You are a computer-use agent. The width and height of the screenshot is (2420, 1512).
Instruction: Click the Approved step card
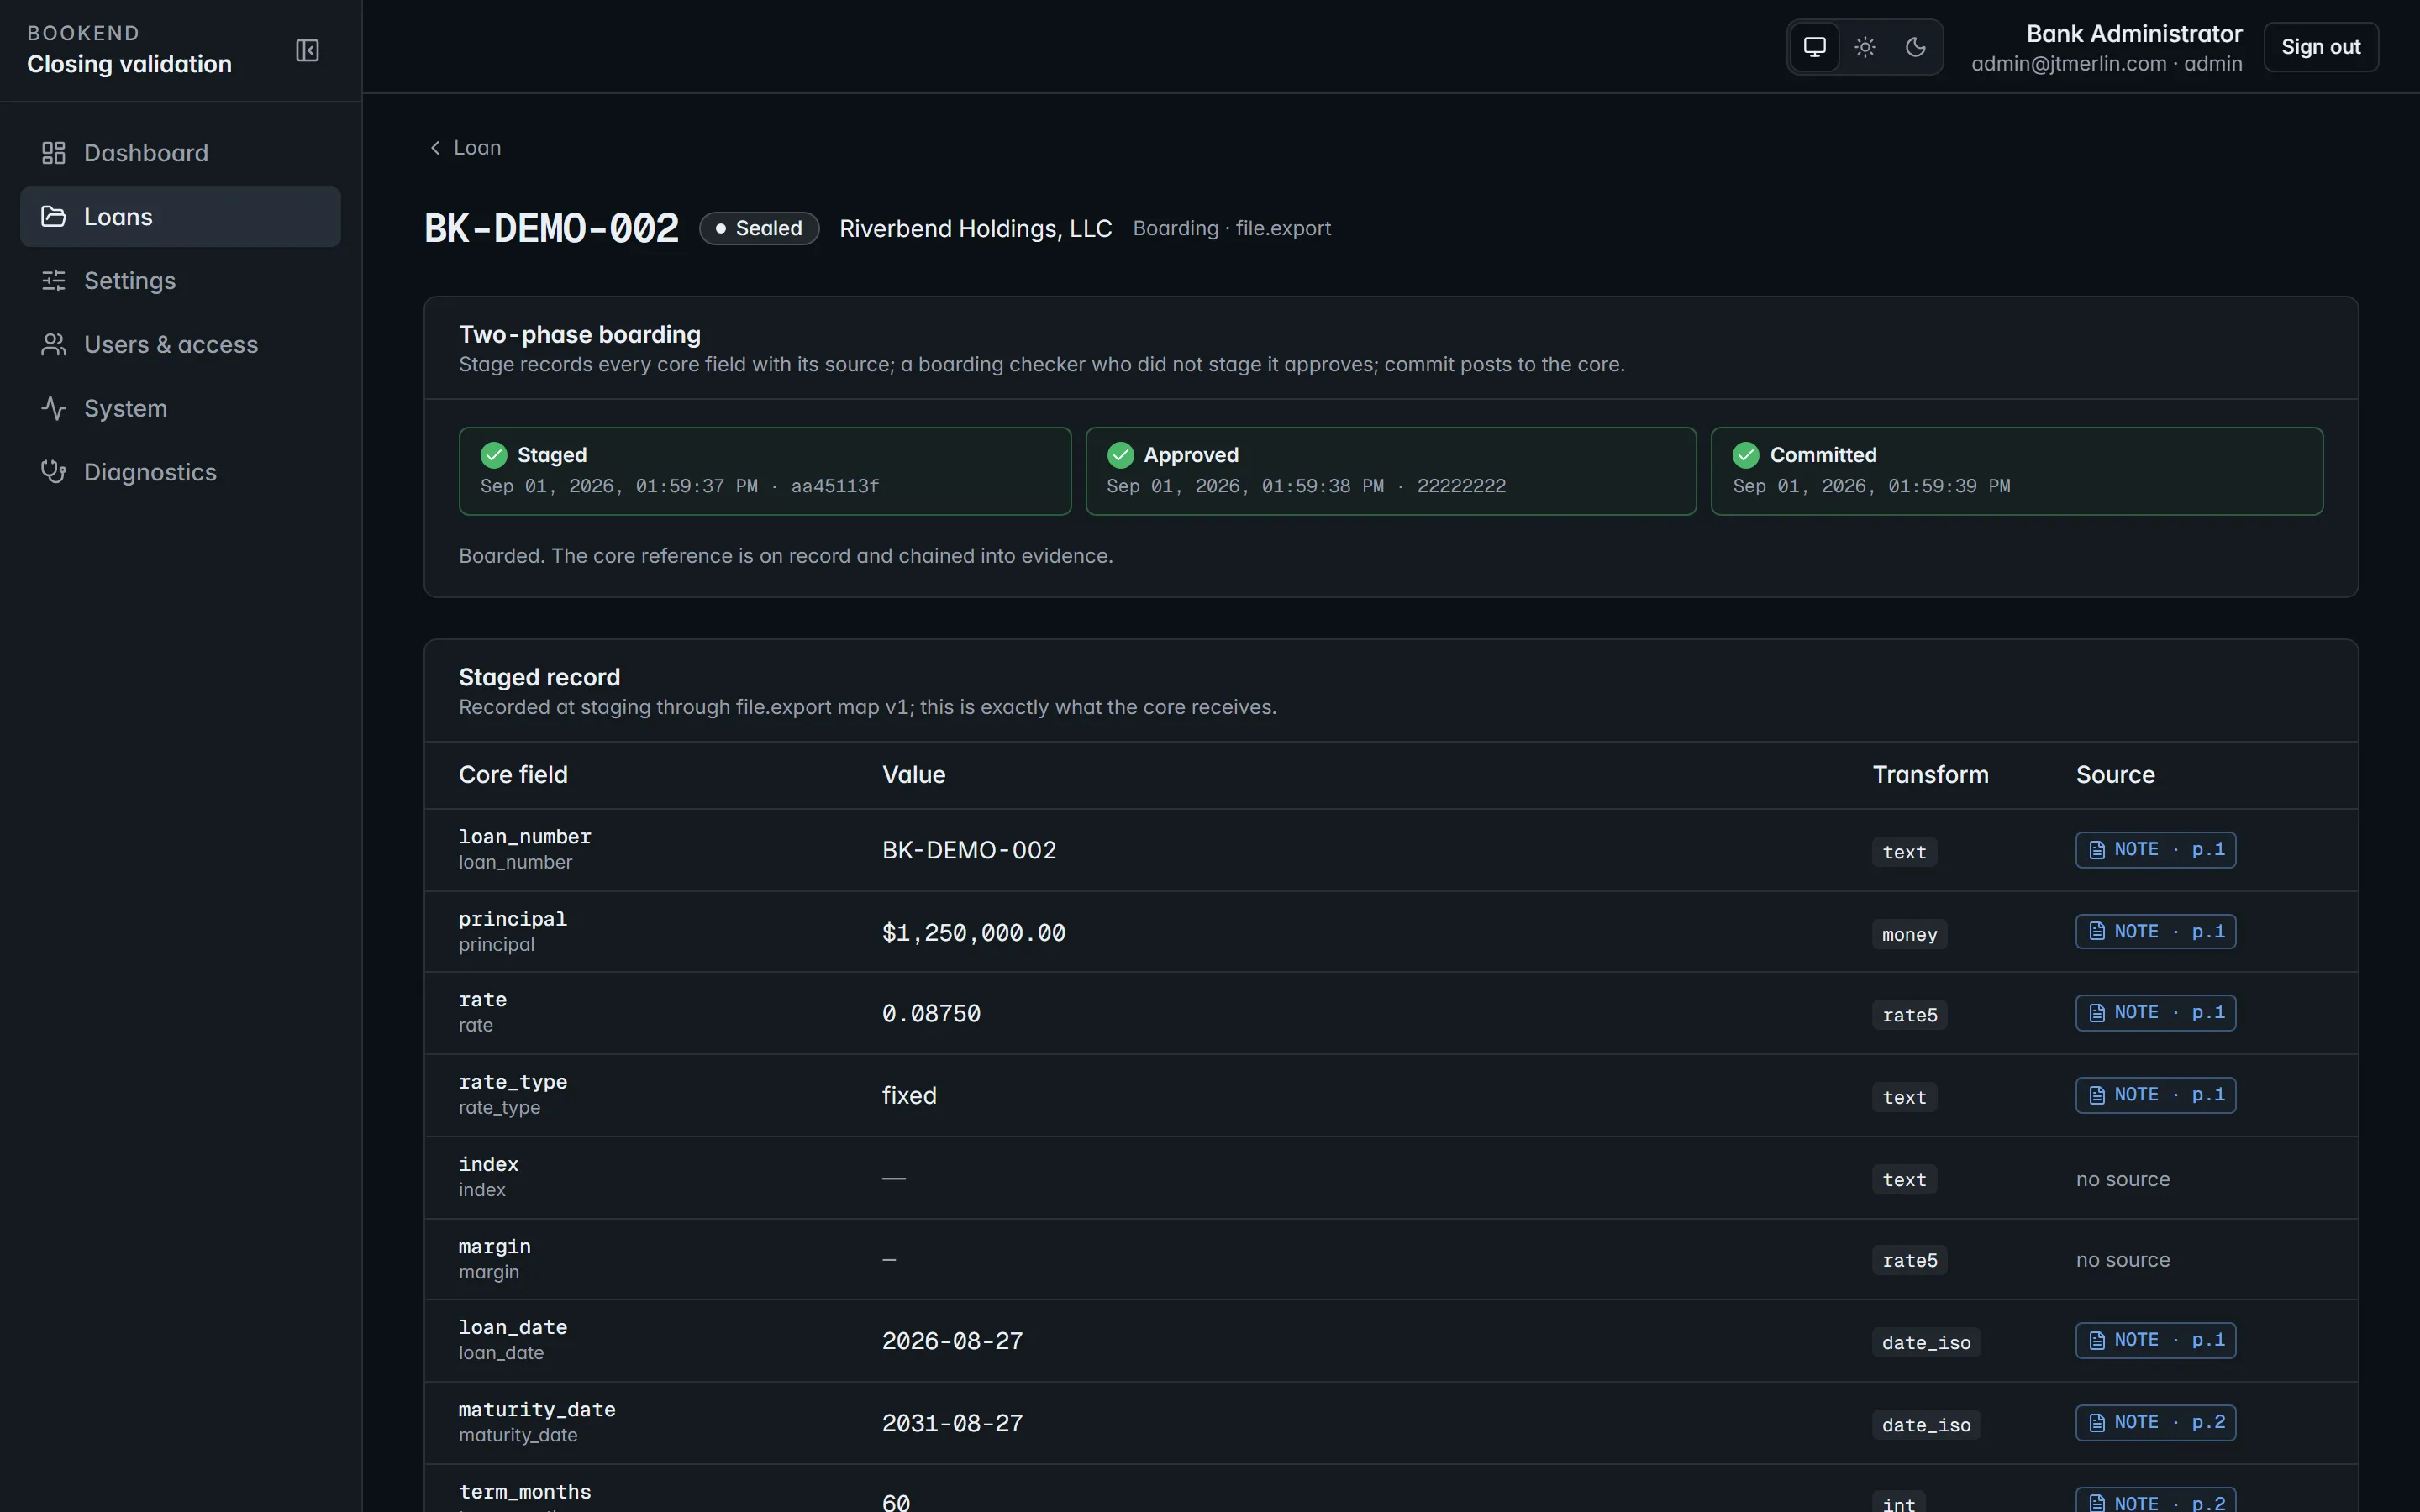1391,471
